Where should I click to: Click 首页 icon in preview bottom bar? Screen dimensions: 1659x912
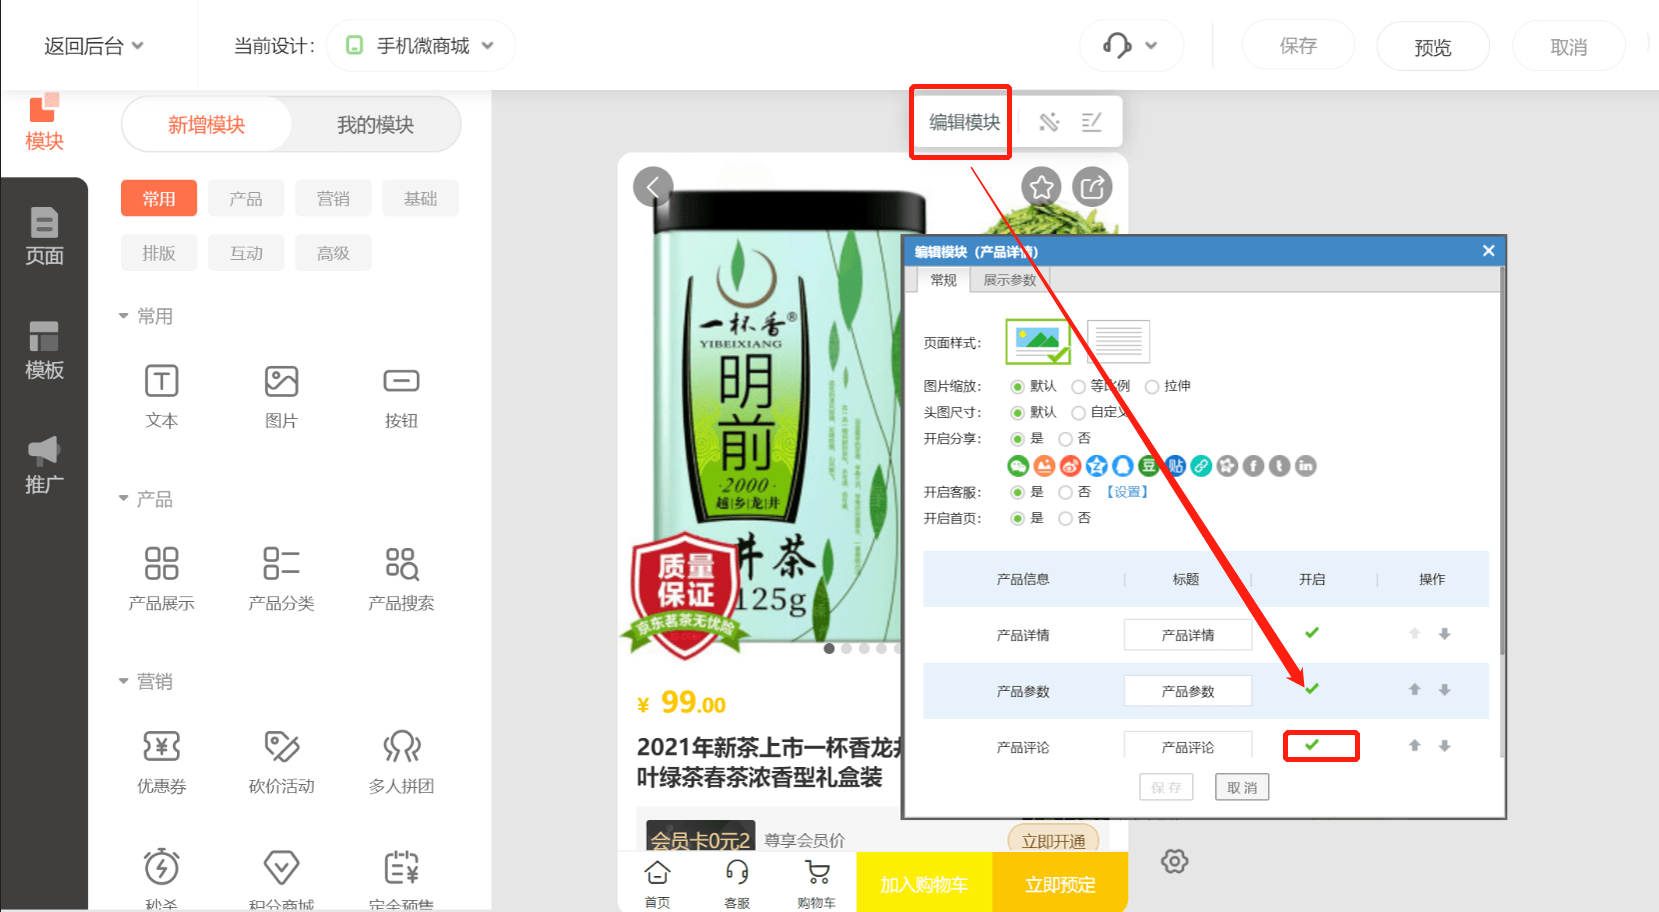(x=657, y=883)
